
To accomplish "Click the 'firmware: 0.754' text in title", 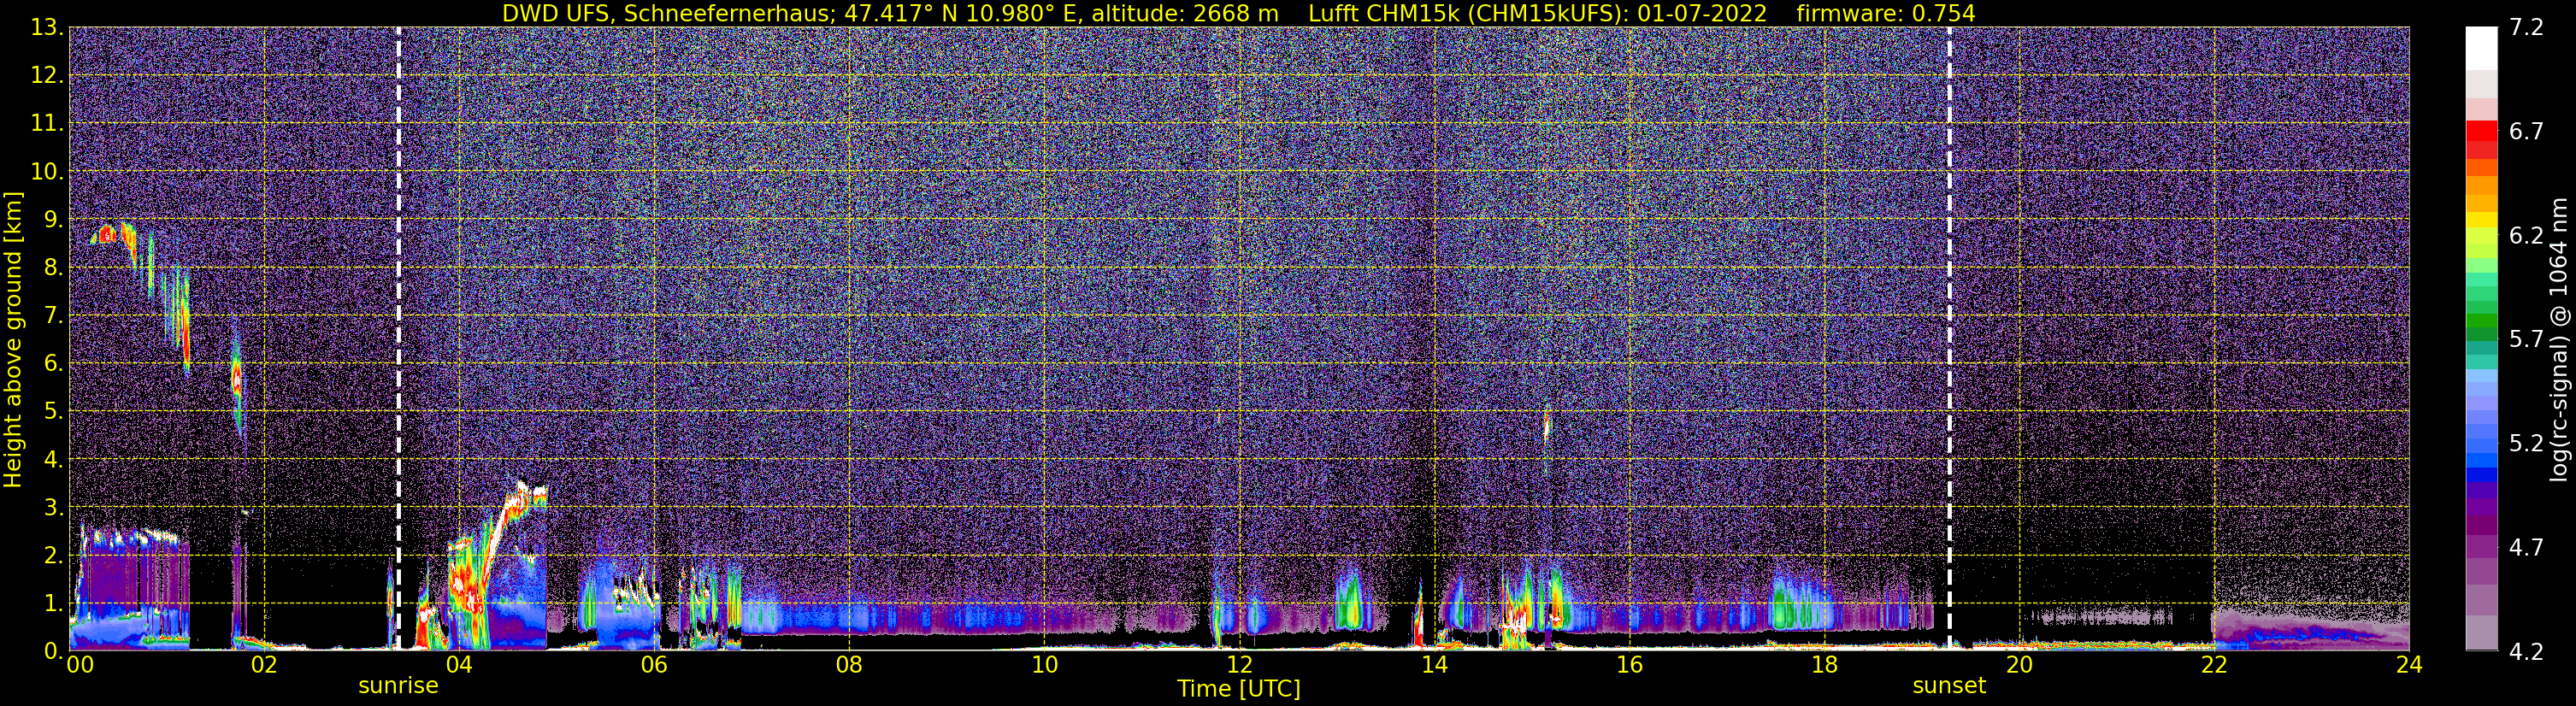I will point(1886,13).
